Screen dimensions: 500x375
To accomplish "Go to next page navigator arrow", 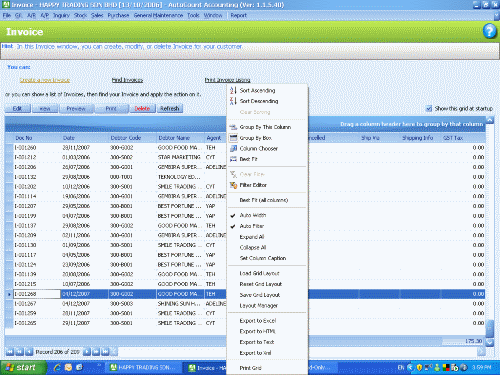I will point(96,352).
